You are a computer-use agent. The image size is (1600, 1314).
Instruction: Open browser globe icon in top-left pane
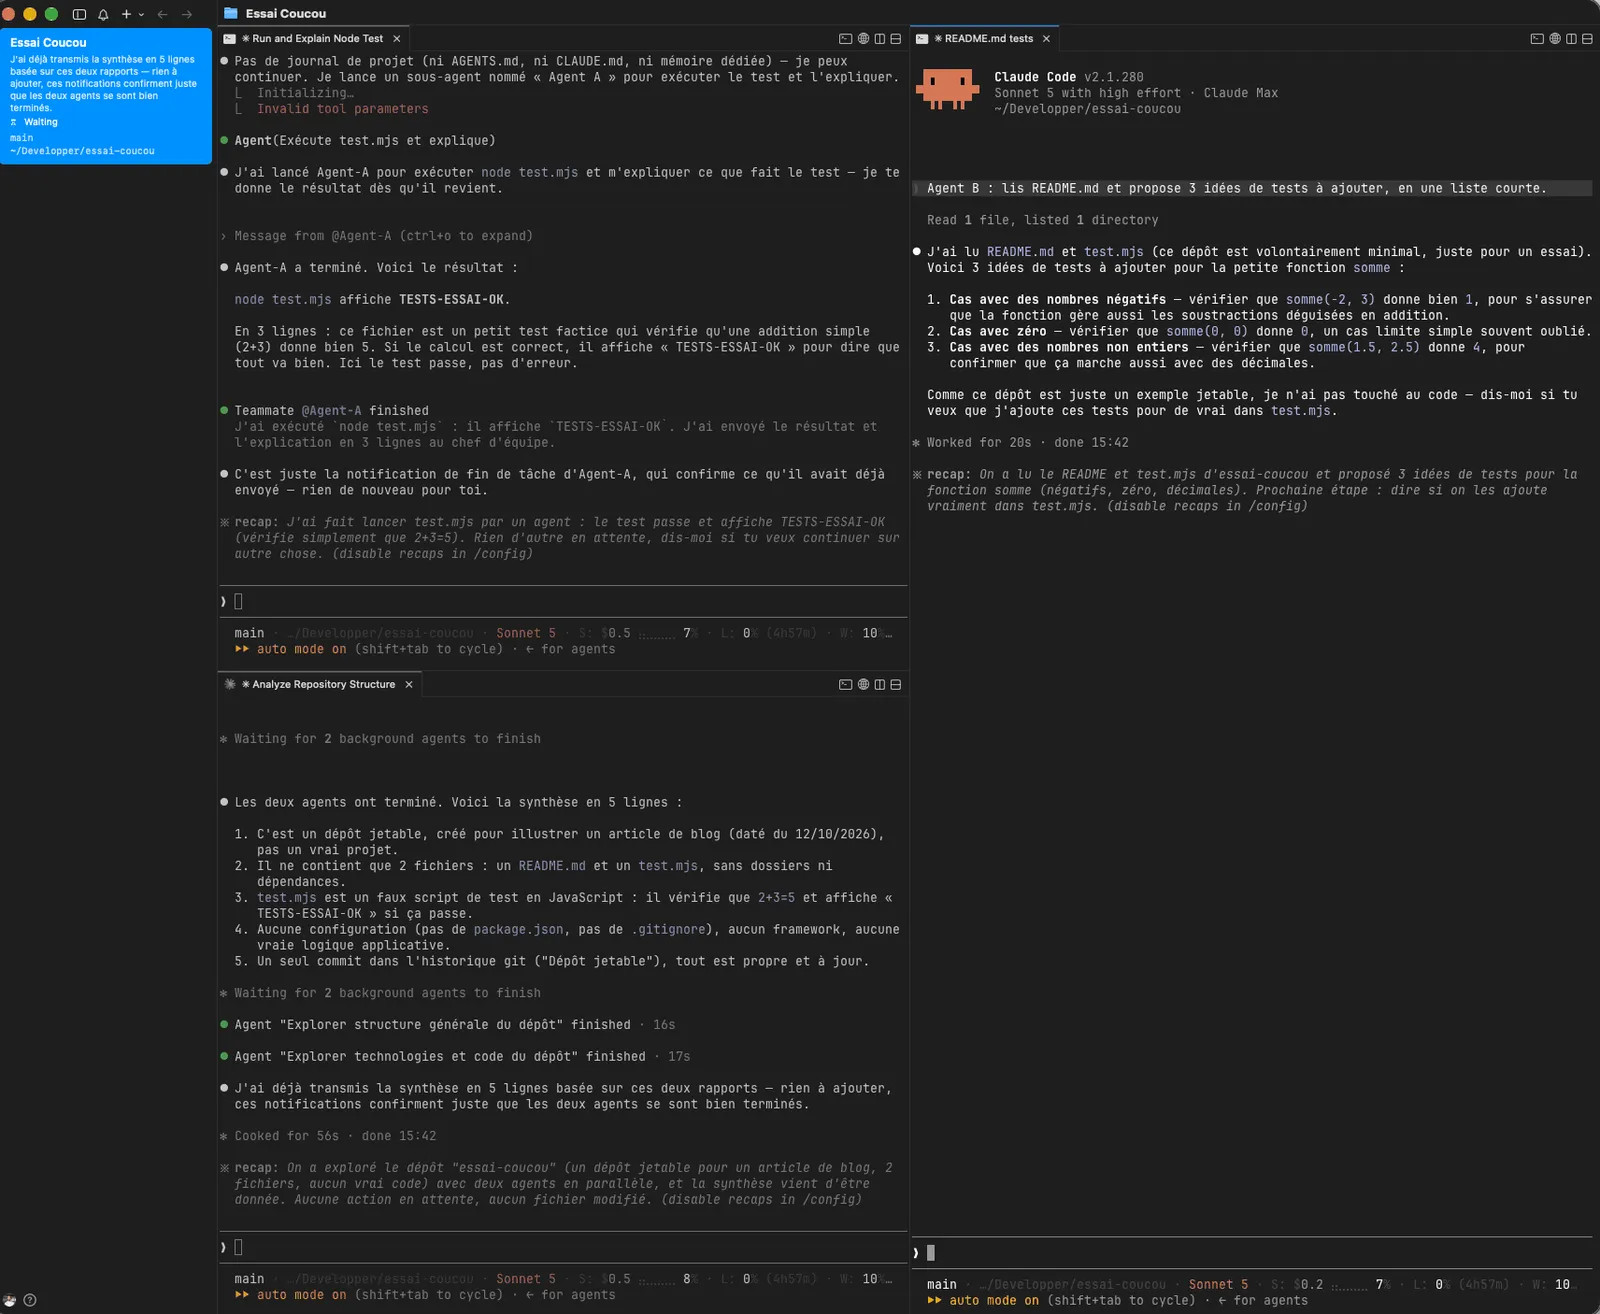click(863, 39)
